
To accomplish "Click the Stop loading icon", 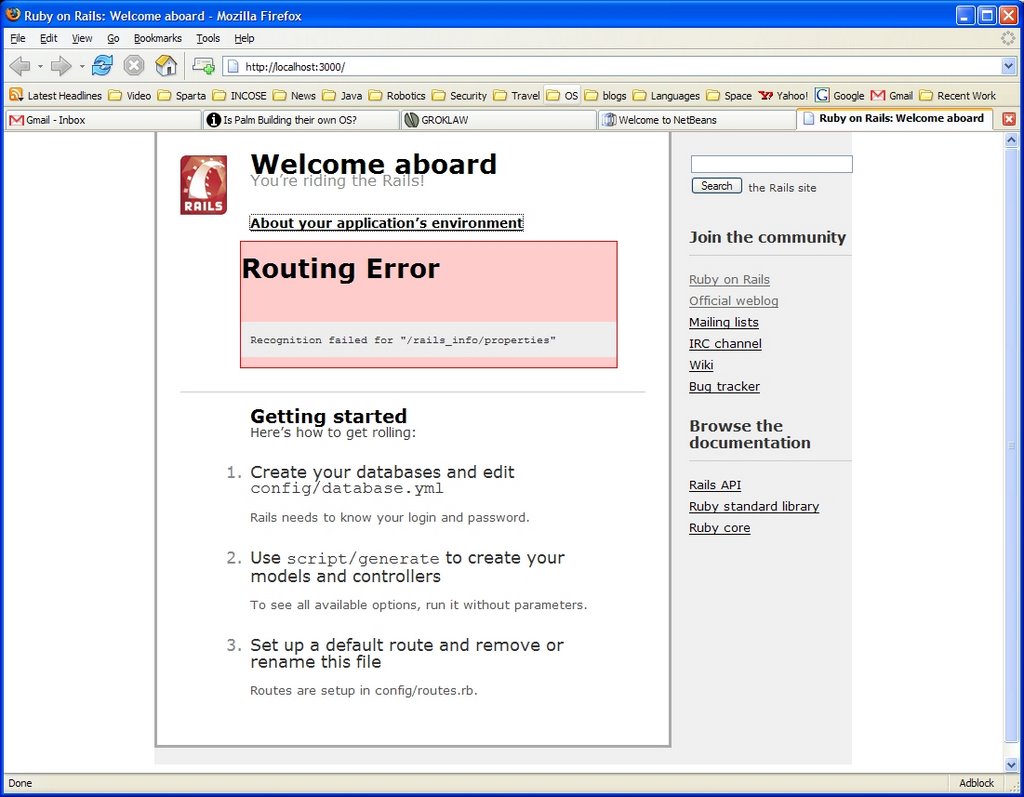I will 134,66.
